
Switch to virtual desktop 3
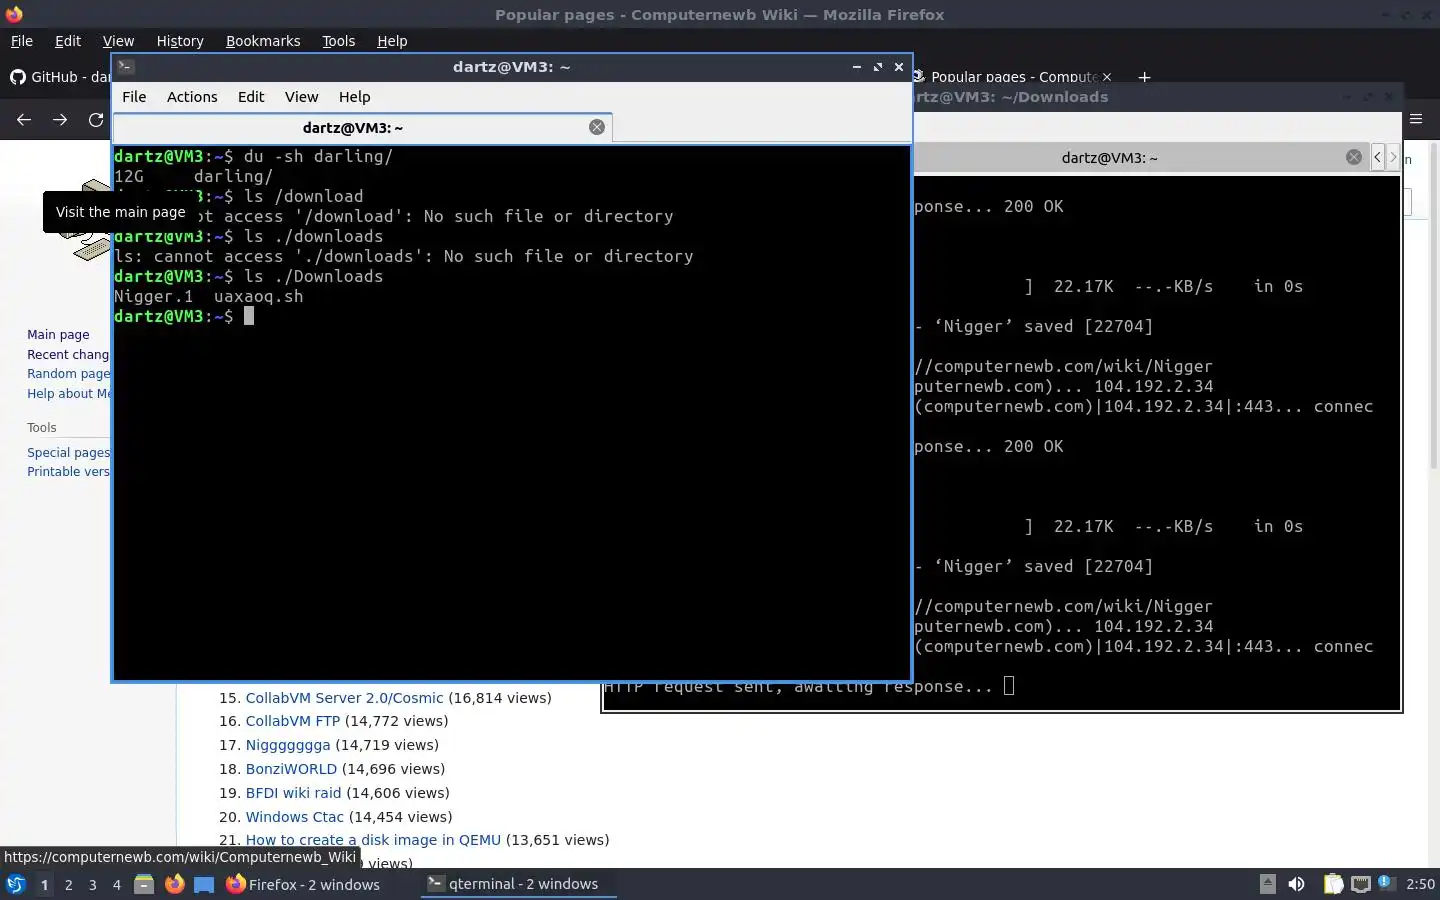point(93,885)
